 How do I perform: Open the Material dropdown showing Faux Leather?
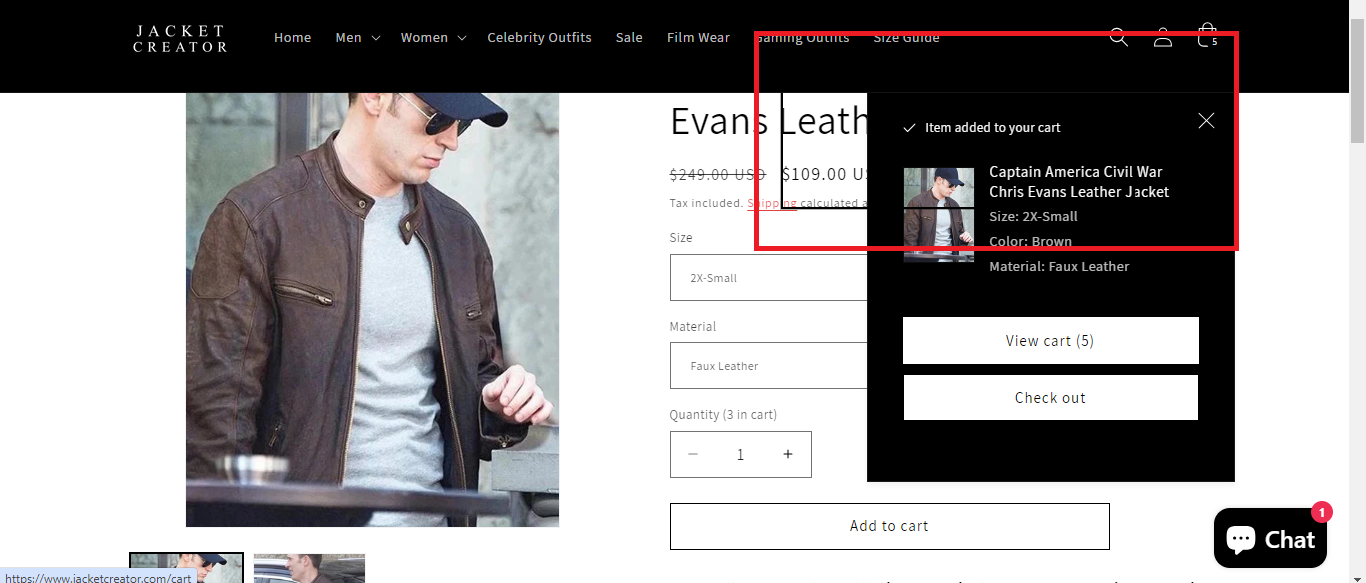pyautogui.click(x=768, y=365)
